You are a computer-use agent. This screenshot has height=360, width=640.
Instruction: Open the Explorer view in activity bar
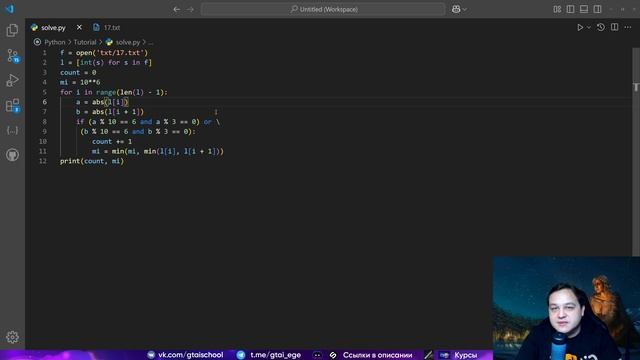[12, 30]
